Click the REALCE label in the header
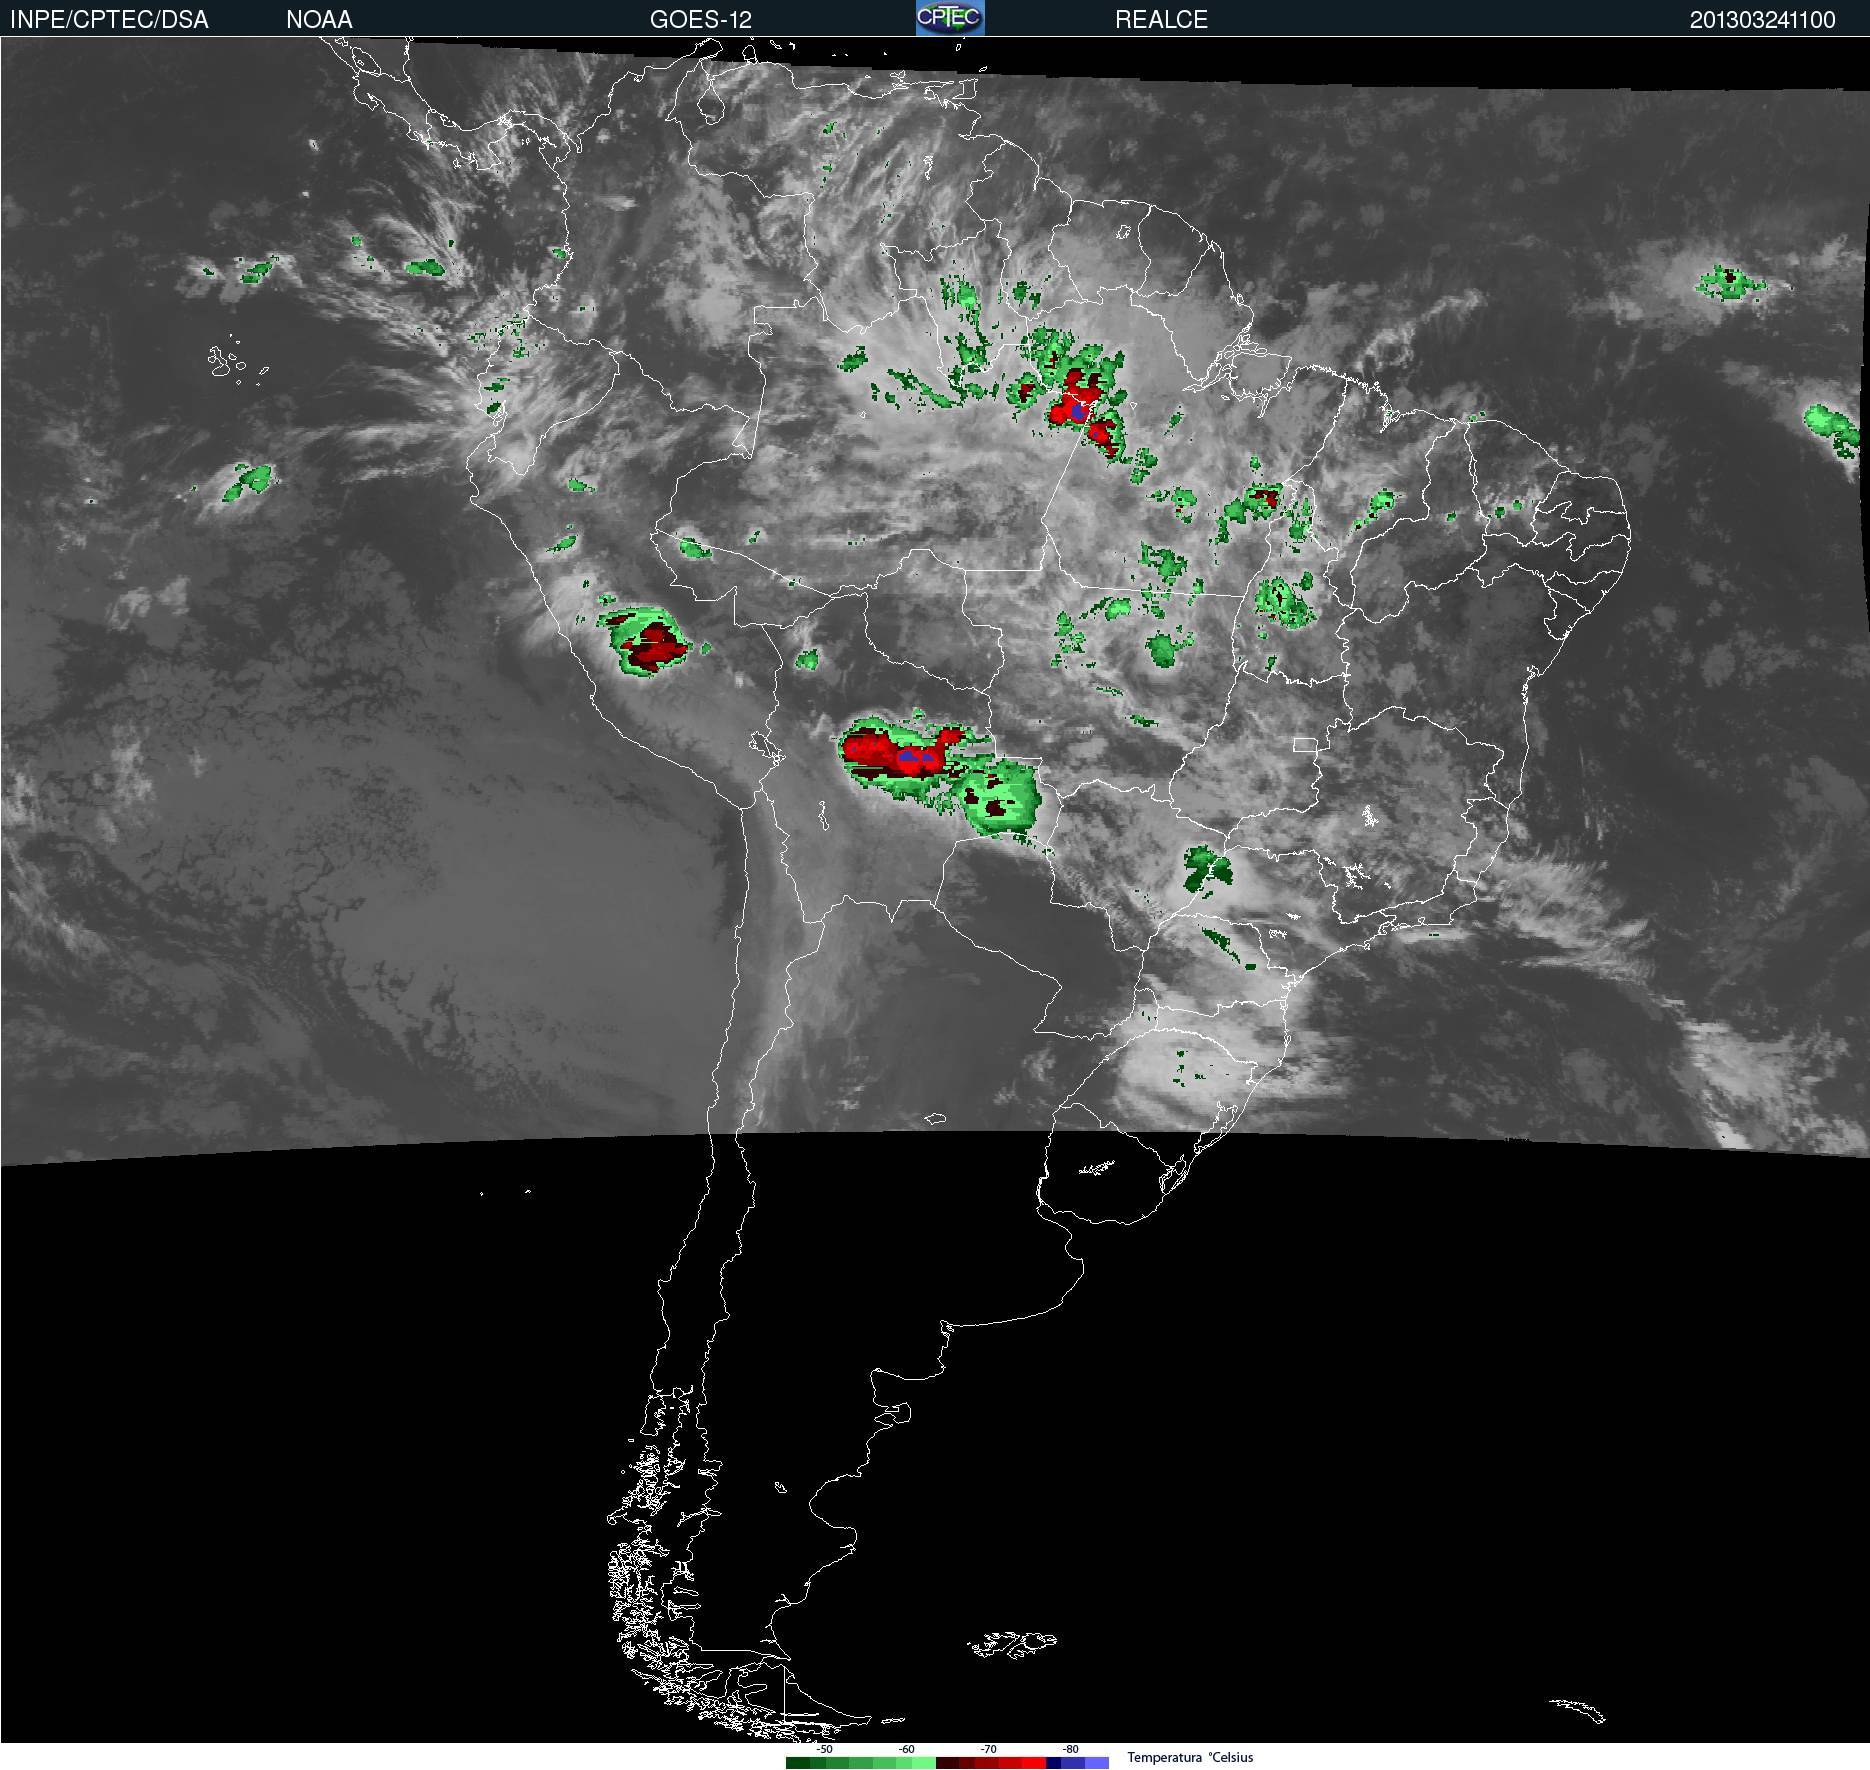Screen dimensions: 1870x1770 pyautogui.click(x=1161, y=19)
